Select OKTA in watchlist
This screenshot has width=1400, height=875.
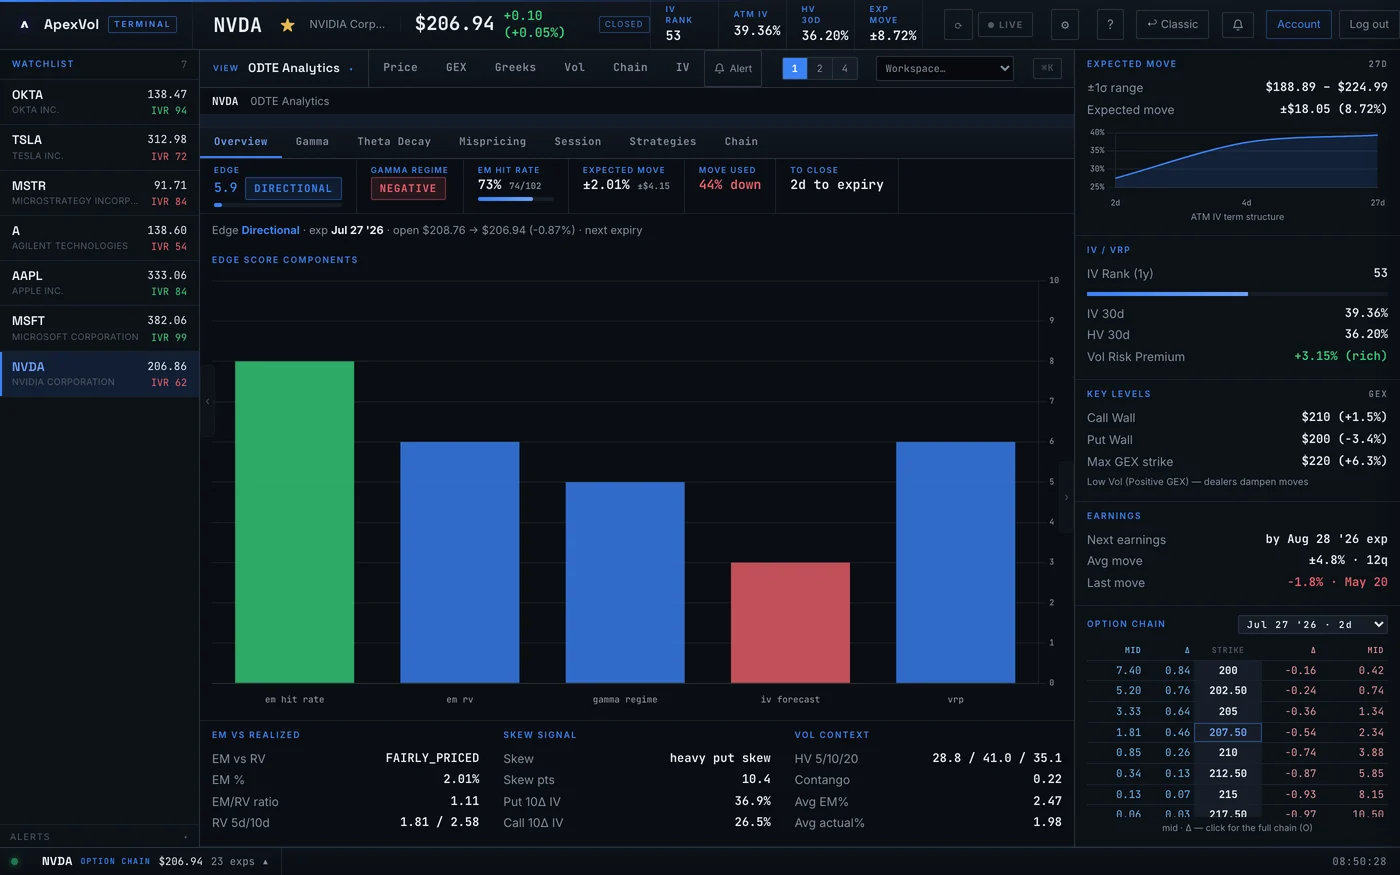pos(99,102)
